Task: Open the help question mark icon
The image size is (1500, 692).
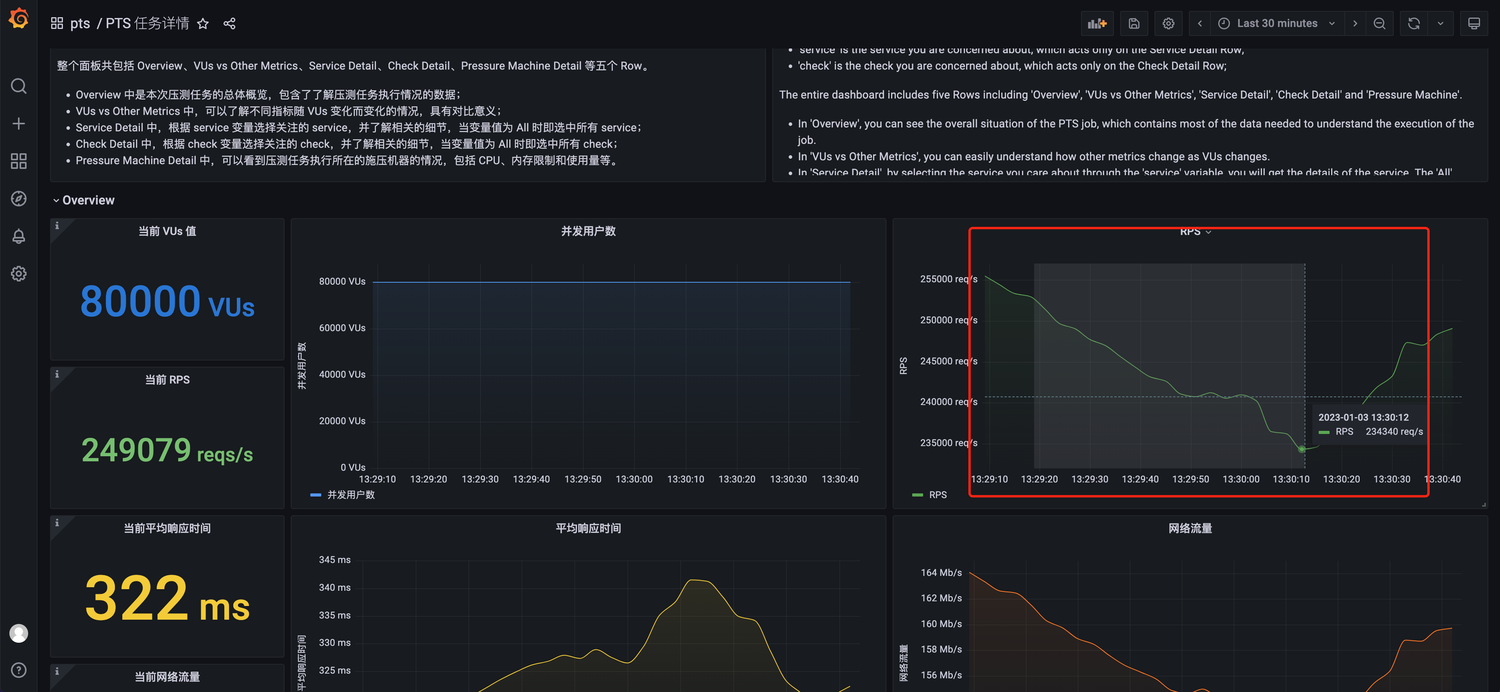Action: [18, 670]
